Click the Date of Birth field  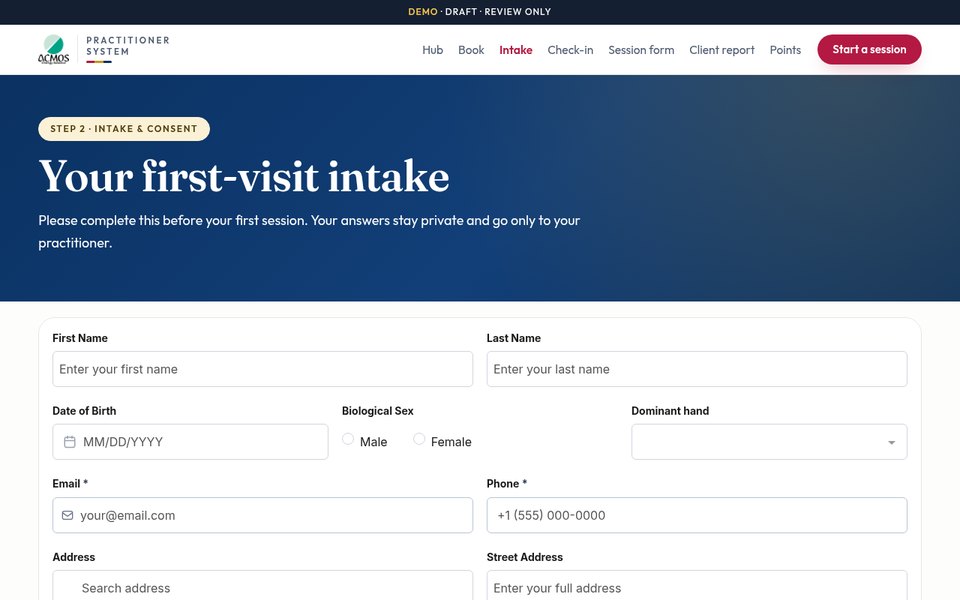pyautogui.click(x=190, y=442)
